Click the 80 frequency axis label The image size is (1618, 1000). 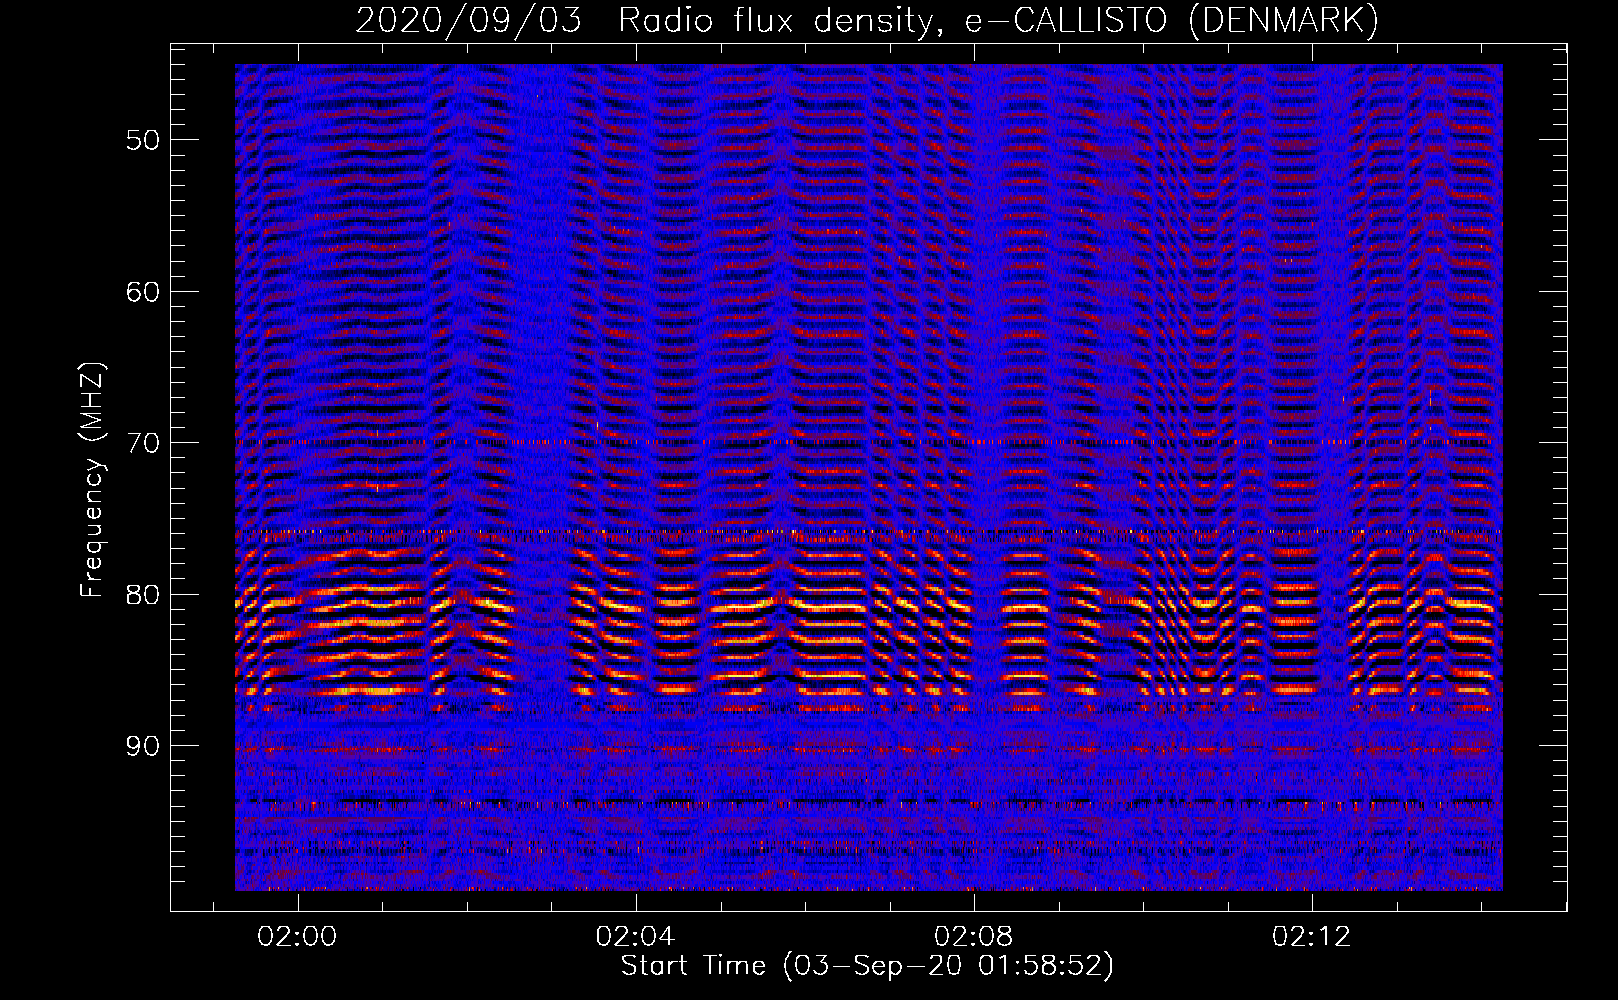142,595
